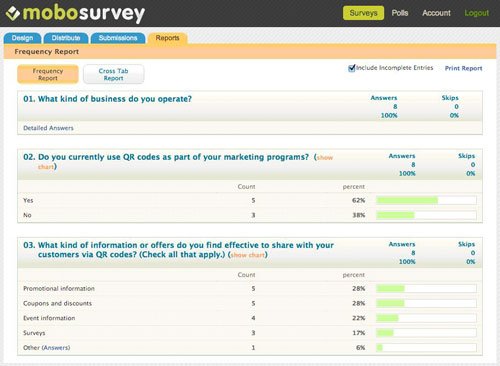Click the Logout link
Viewport: 500px width, 366px height.
(477, 13)
